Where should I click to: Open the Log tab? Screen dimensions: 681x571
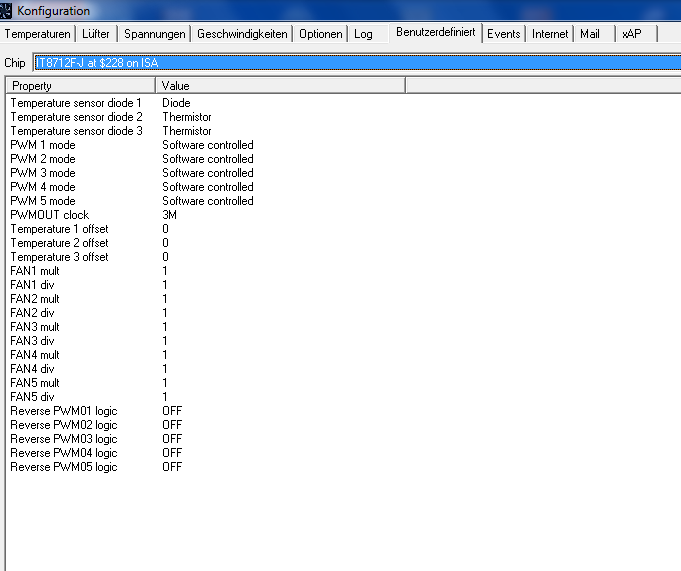(363, 34)
